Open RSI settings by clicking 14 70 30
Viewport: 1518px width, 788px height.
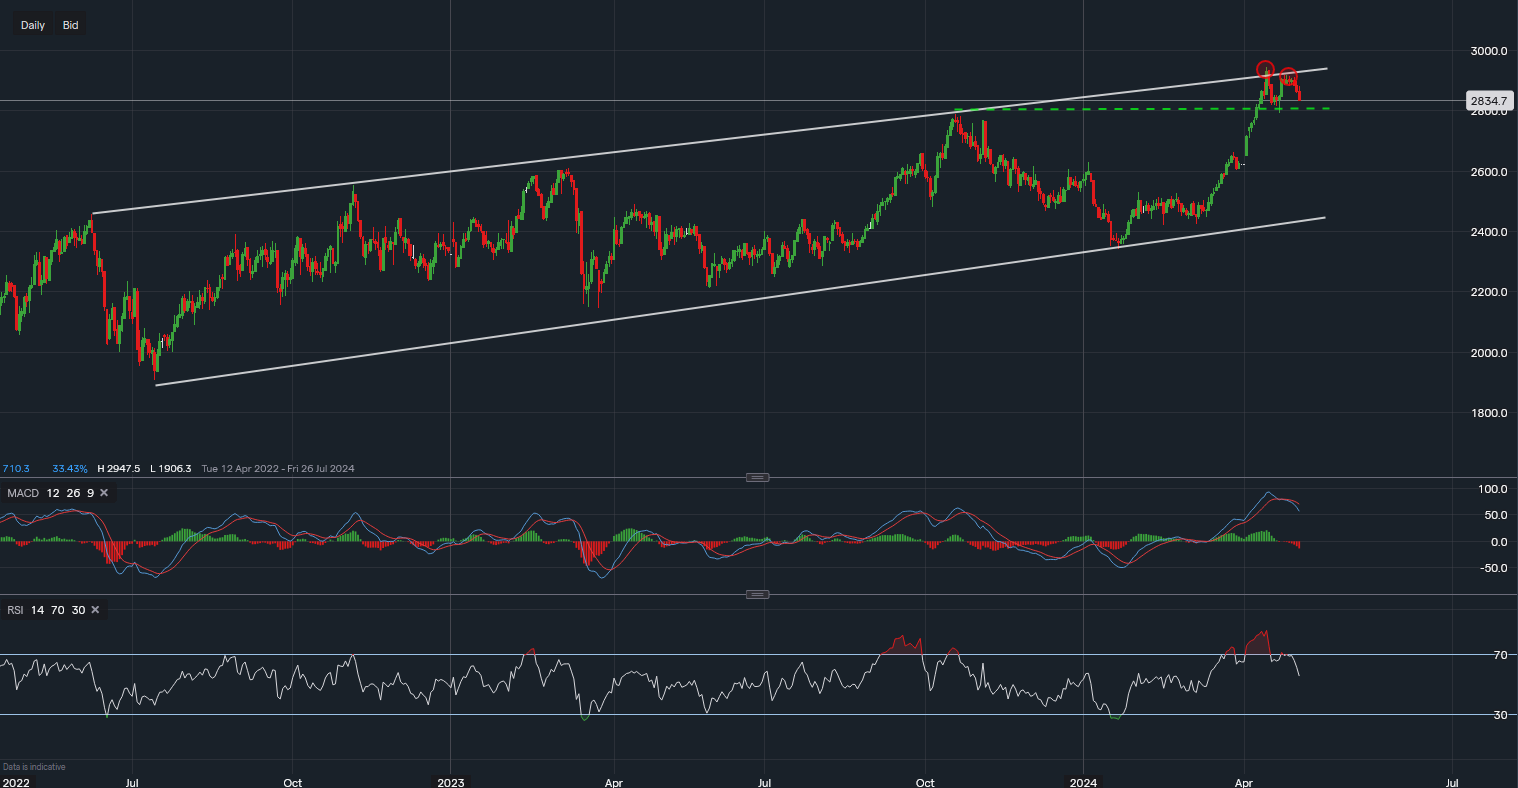pos(57,609)
